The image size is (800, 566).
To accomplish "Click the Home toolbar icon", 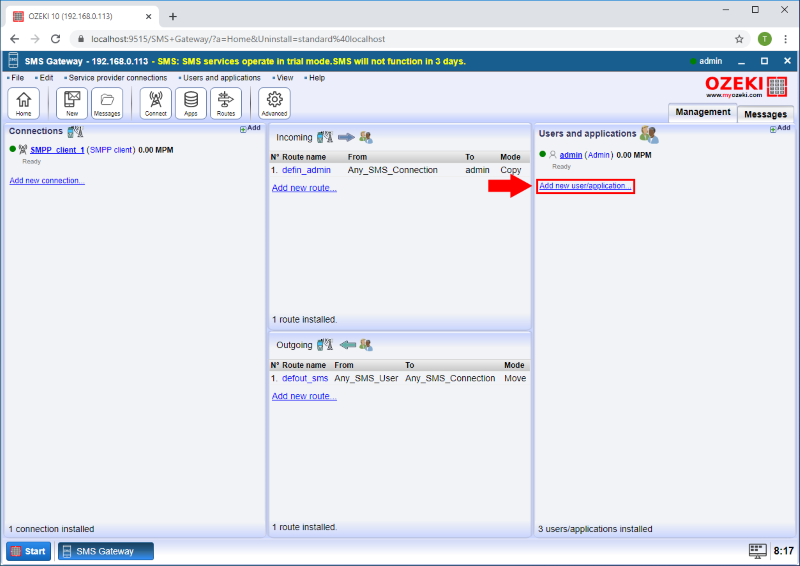I will (x=23, y=103).
